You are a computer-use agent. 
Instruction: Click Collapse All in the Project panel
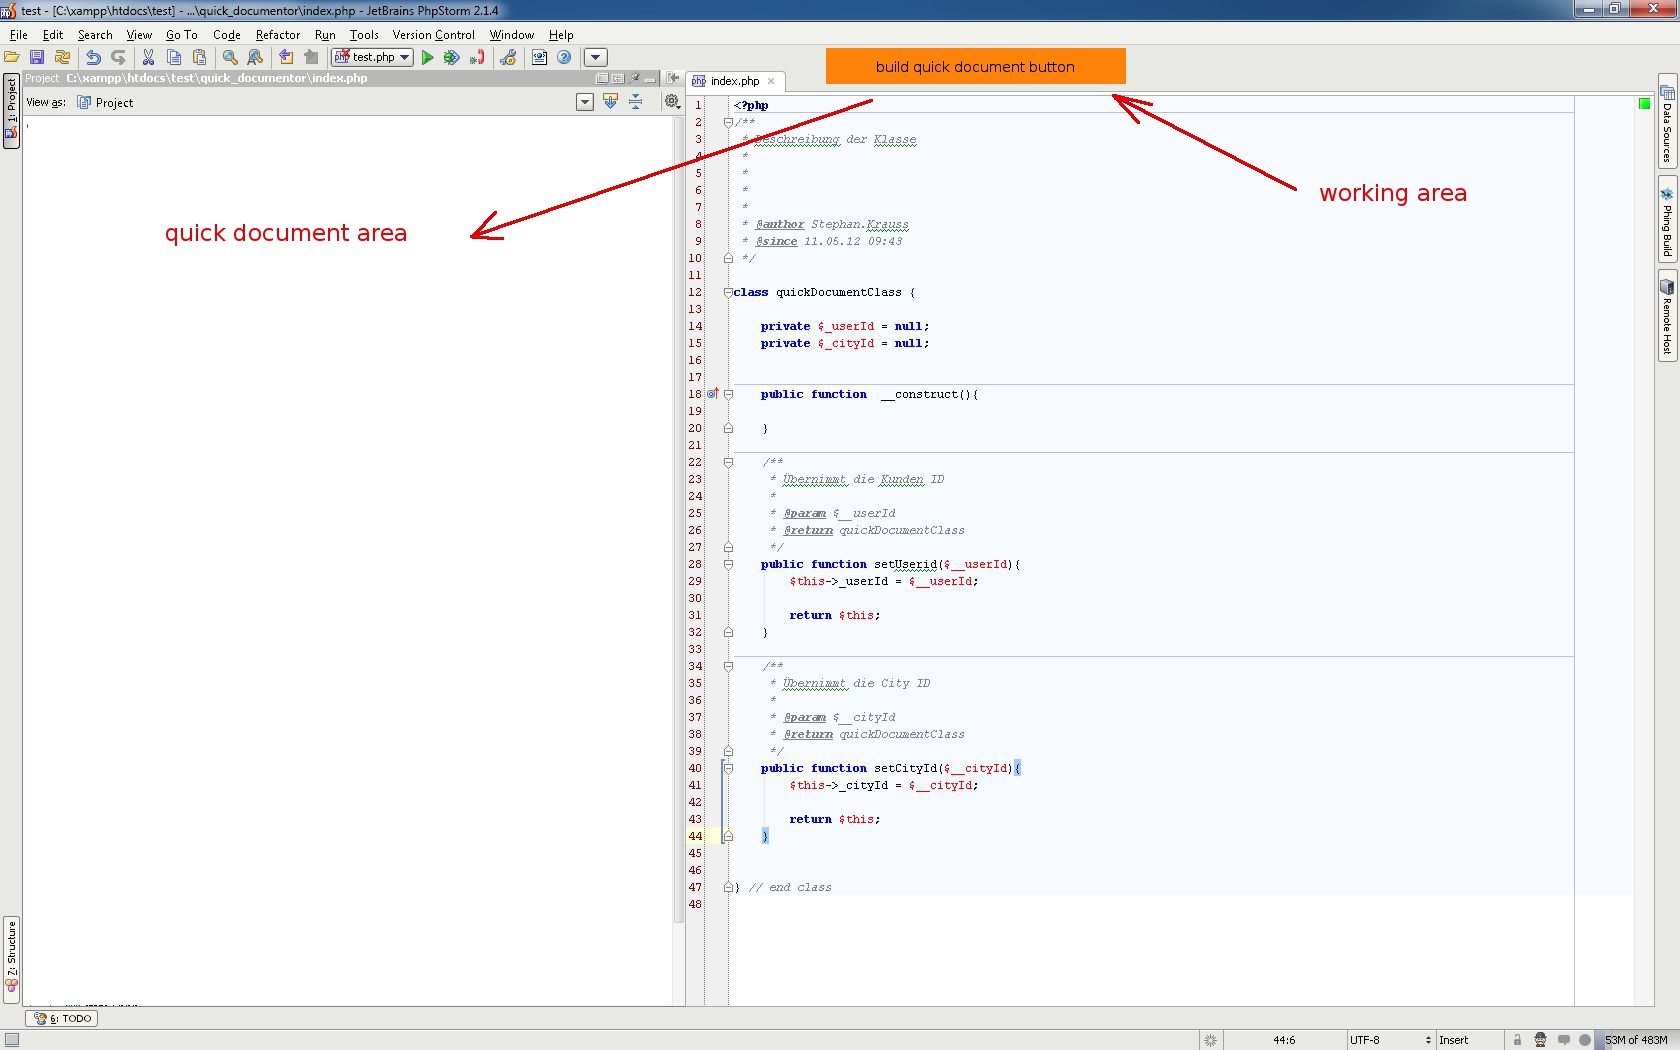pos(635,102)
